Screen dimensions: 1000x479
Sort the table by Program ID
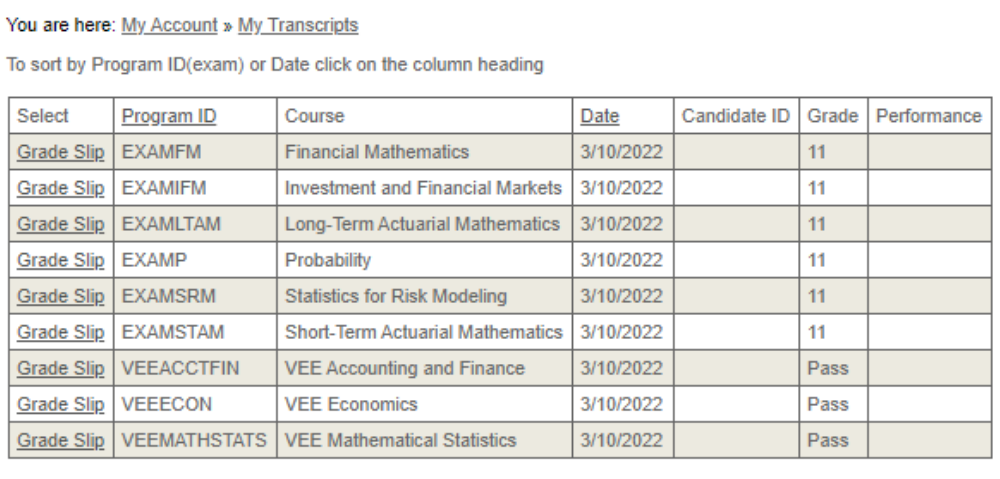(168, 116)
